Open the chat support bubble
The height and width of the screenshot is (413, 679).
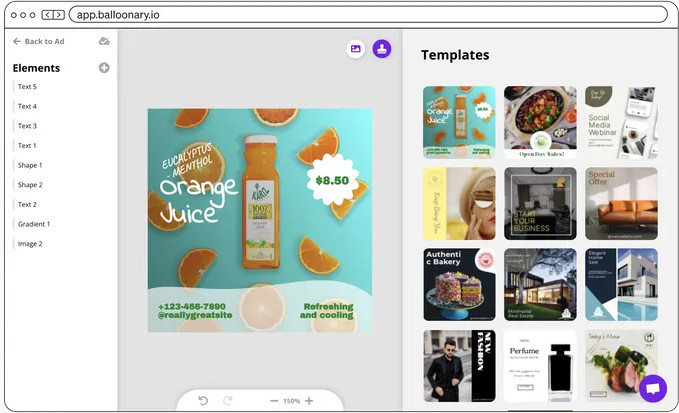pos(653,388)
